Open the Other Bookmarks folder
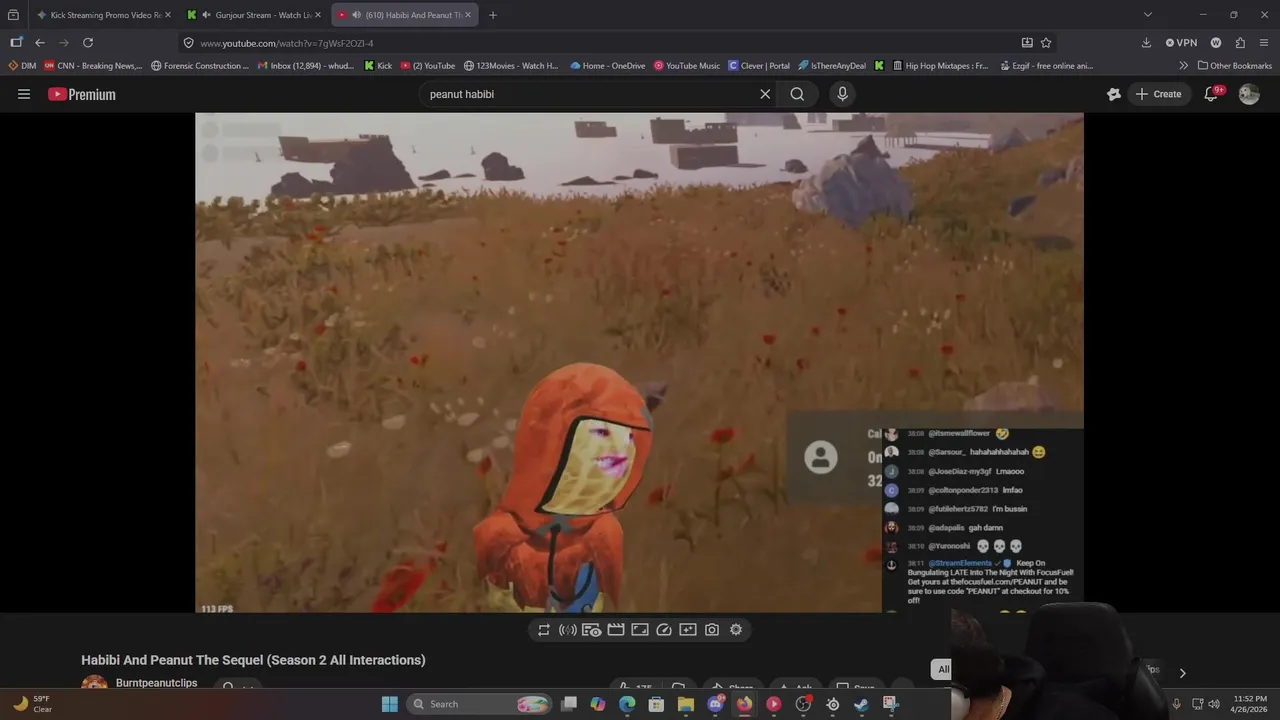The width and height of the screenshot is (1280, 720). coord(1235,66)
